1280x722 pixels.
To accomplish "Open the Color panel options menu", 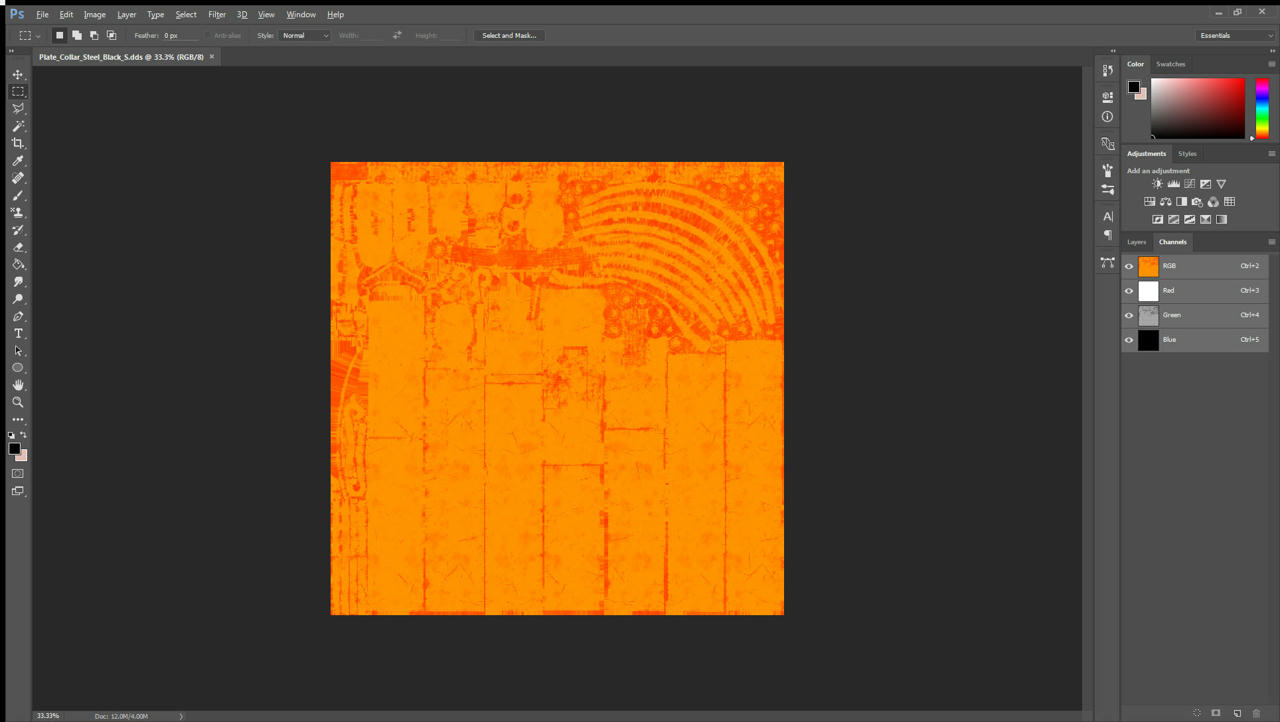I will coord(1271,64).
